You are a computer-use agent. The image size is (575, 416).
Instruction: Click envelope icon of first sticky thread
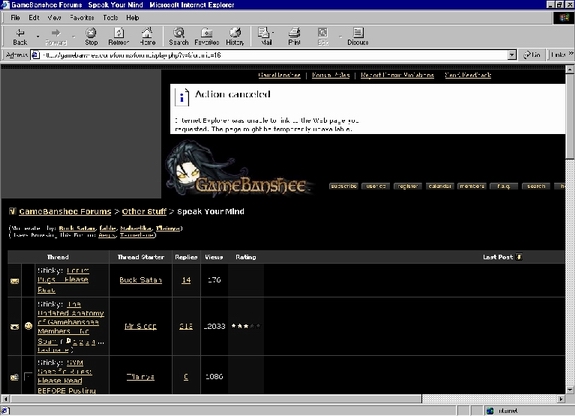15,281
